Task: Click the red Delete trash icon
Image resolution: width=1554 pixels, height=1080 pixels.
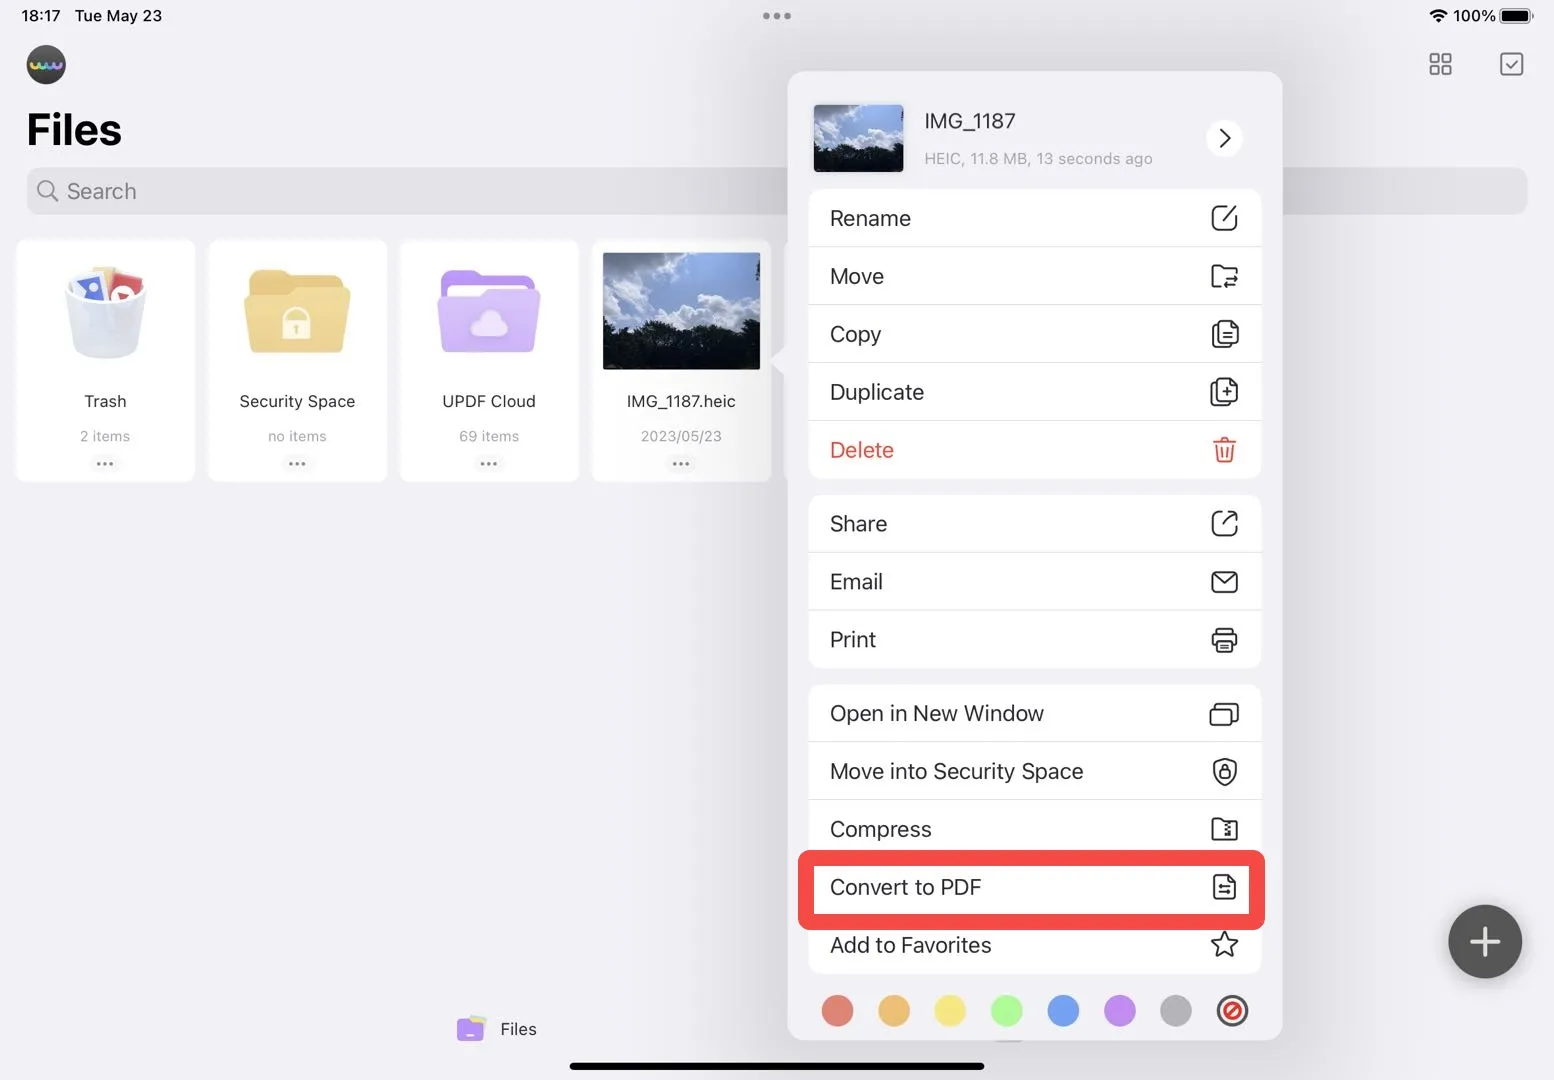Action: [1224, 450]
